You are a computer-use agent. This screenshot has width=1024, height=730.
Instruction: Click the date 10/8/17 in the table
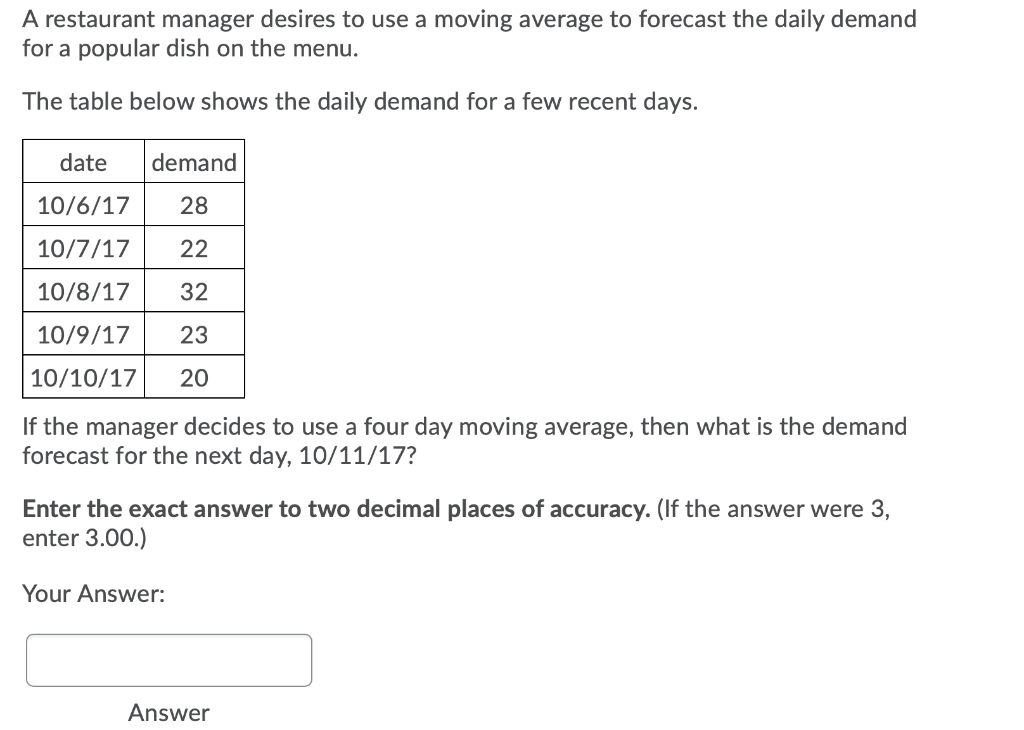[x=82, y=291]
